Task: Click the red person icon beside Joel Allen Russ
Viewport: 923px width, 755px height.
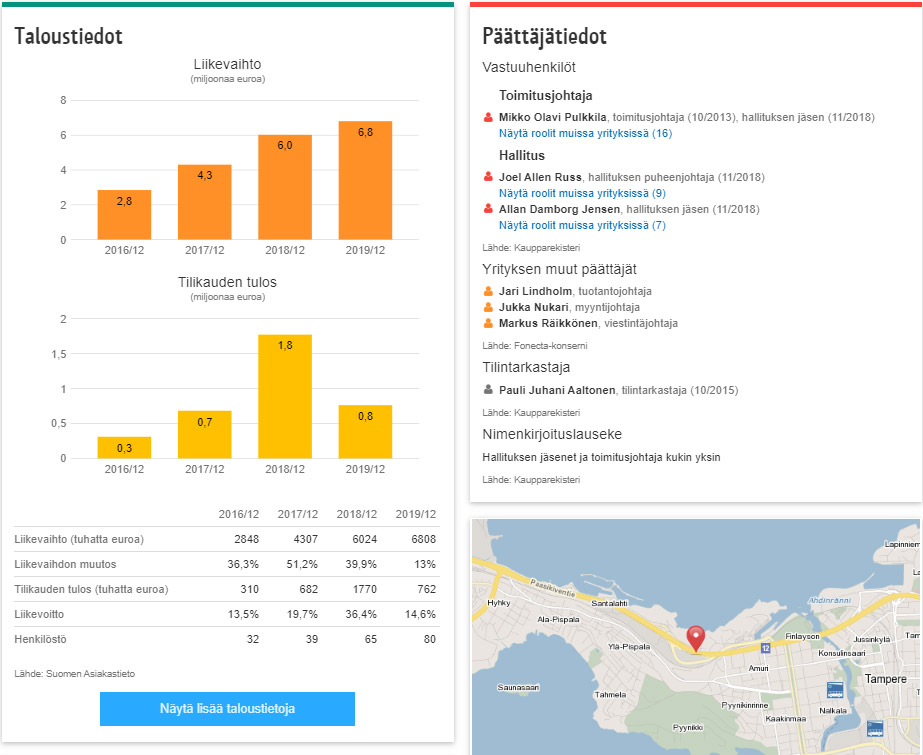Action: click(x=488, y=177)
